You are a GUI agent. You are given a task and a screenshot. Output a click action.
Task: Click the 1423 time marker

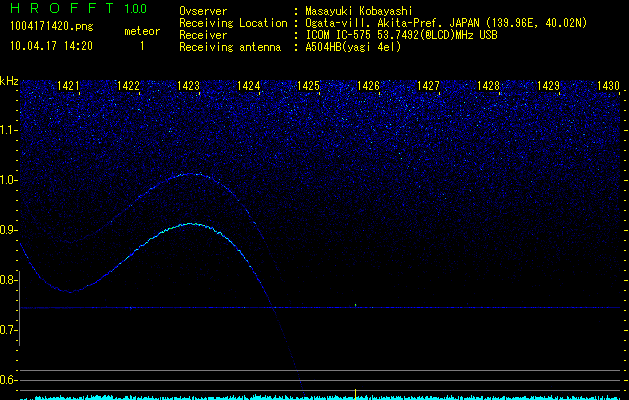tap(189, 87)
